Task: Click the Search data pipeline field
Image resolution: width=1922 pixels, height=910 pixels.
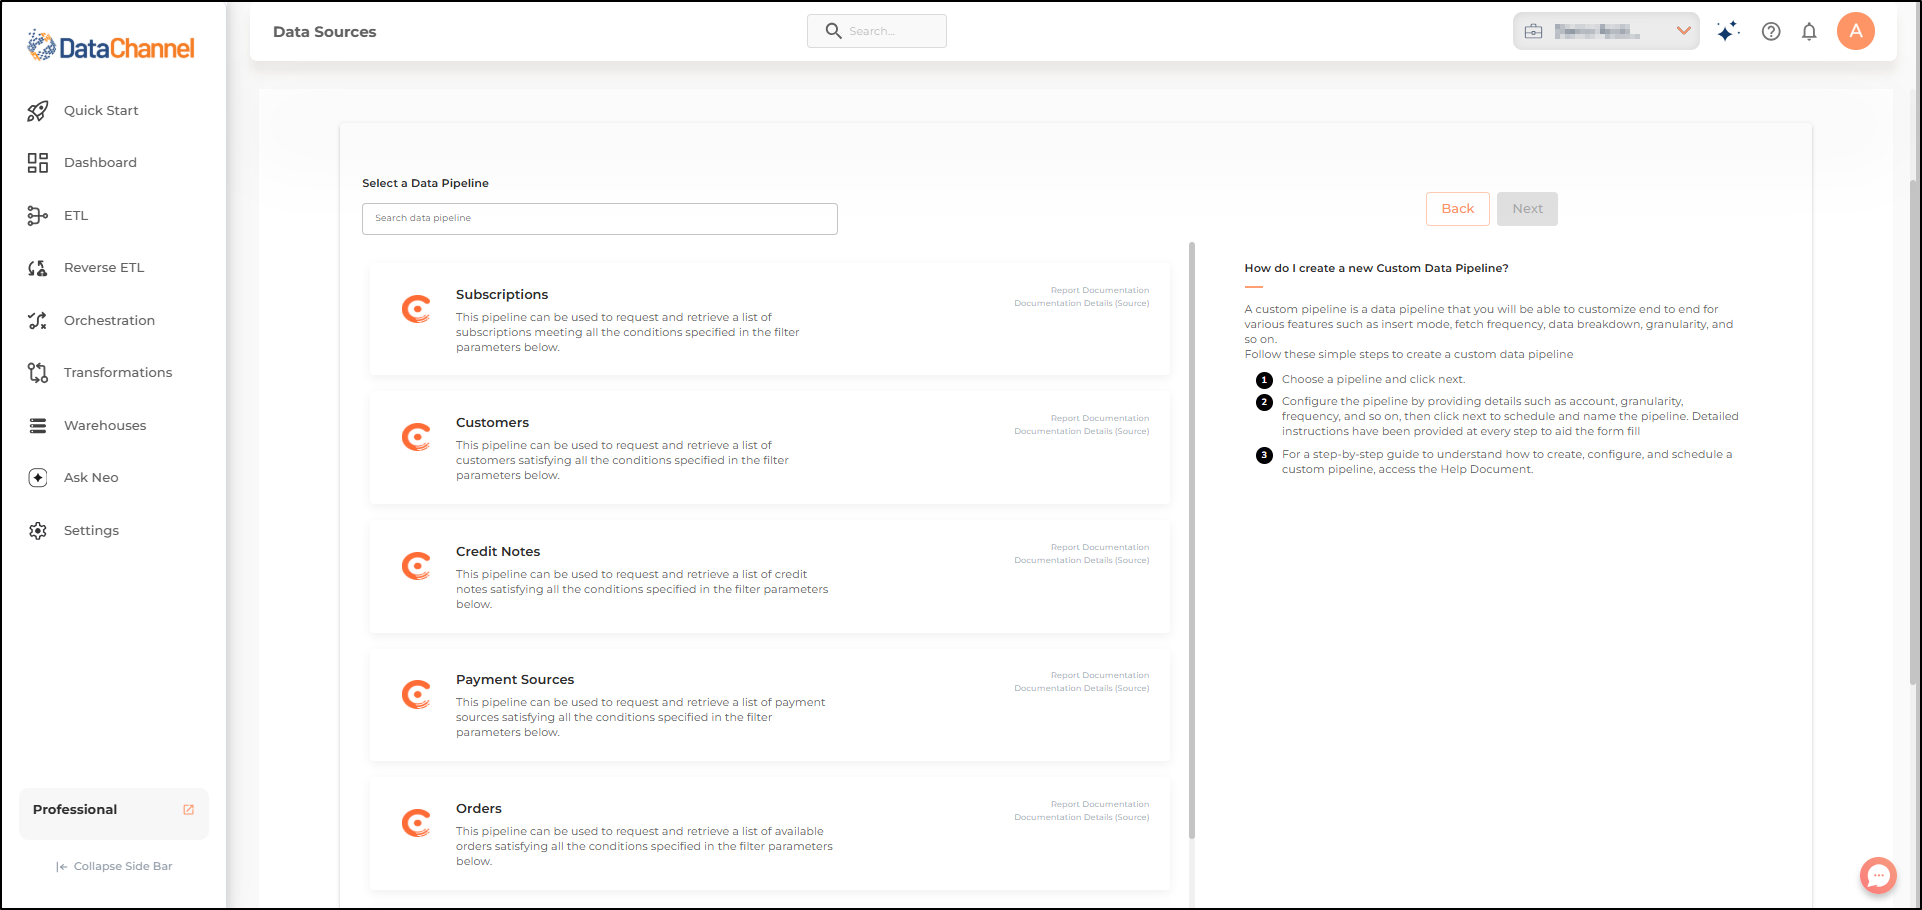Action: pos(600,219)
